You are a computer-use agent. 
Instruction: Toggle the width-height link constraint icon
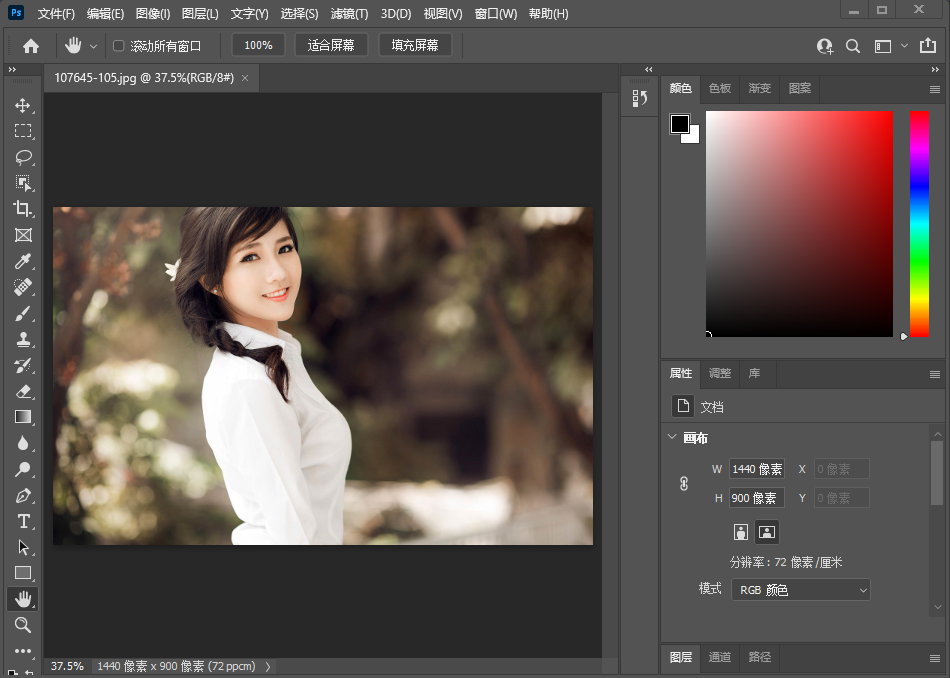pos(684,483)
